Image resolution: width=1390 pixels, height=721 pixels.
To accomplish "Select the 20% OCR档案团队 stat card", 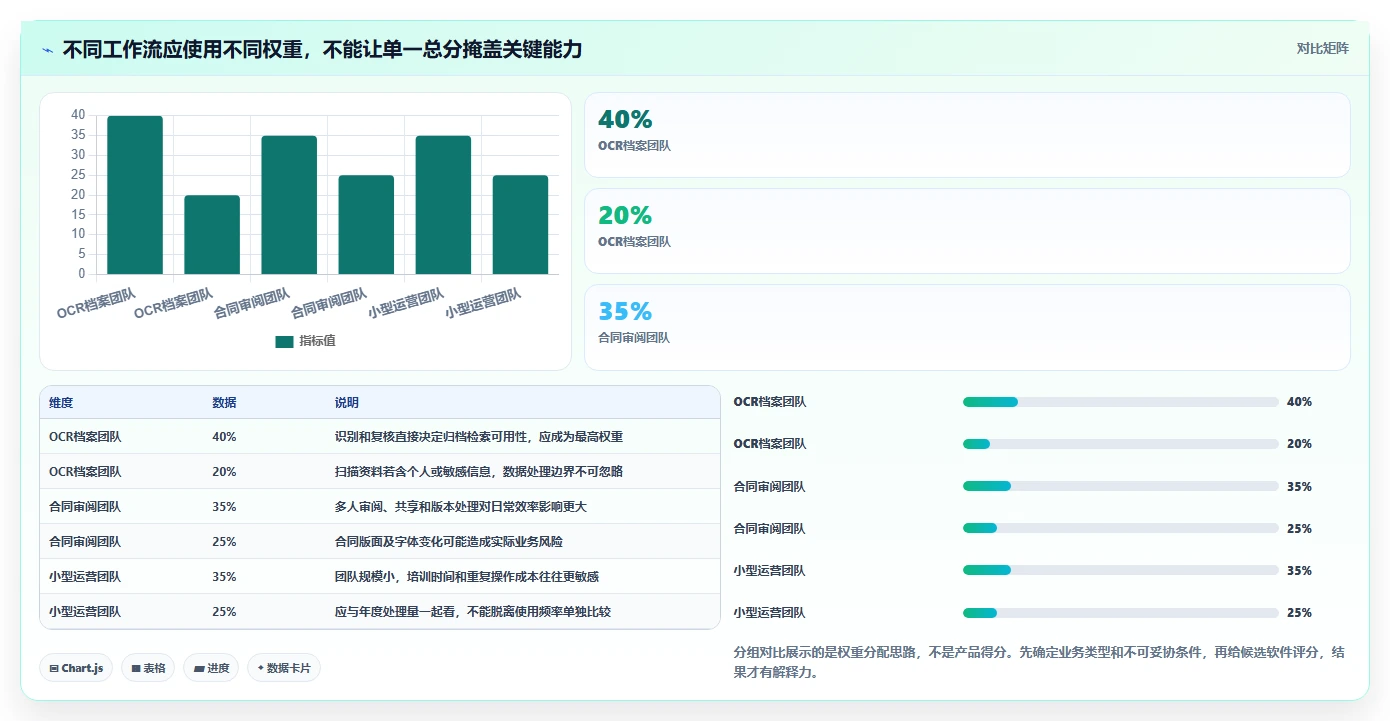I will tap(967, 231).
